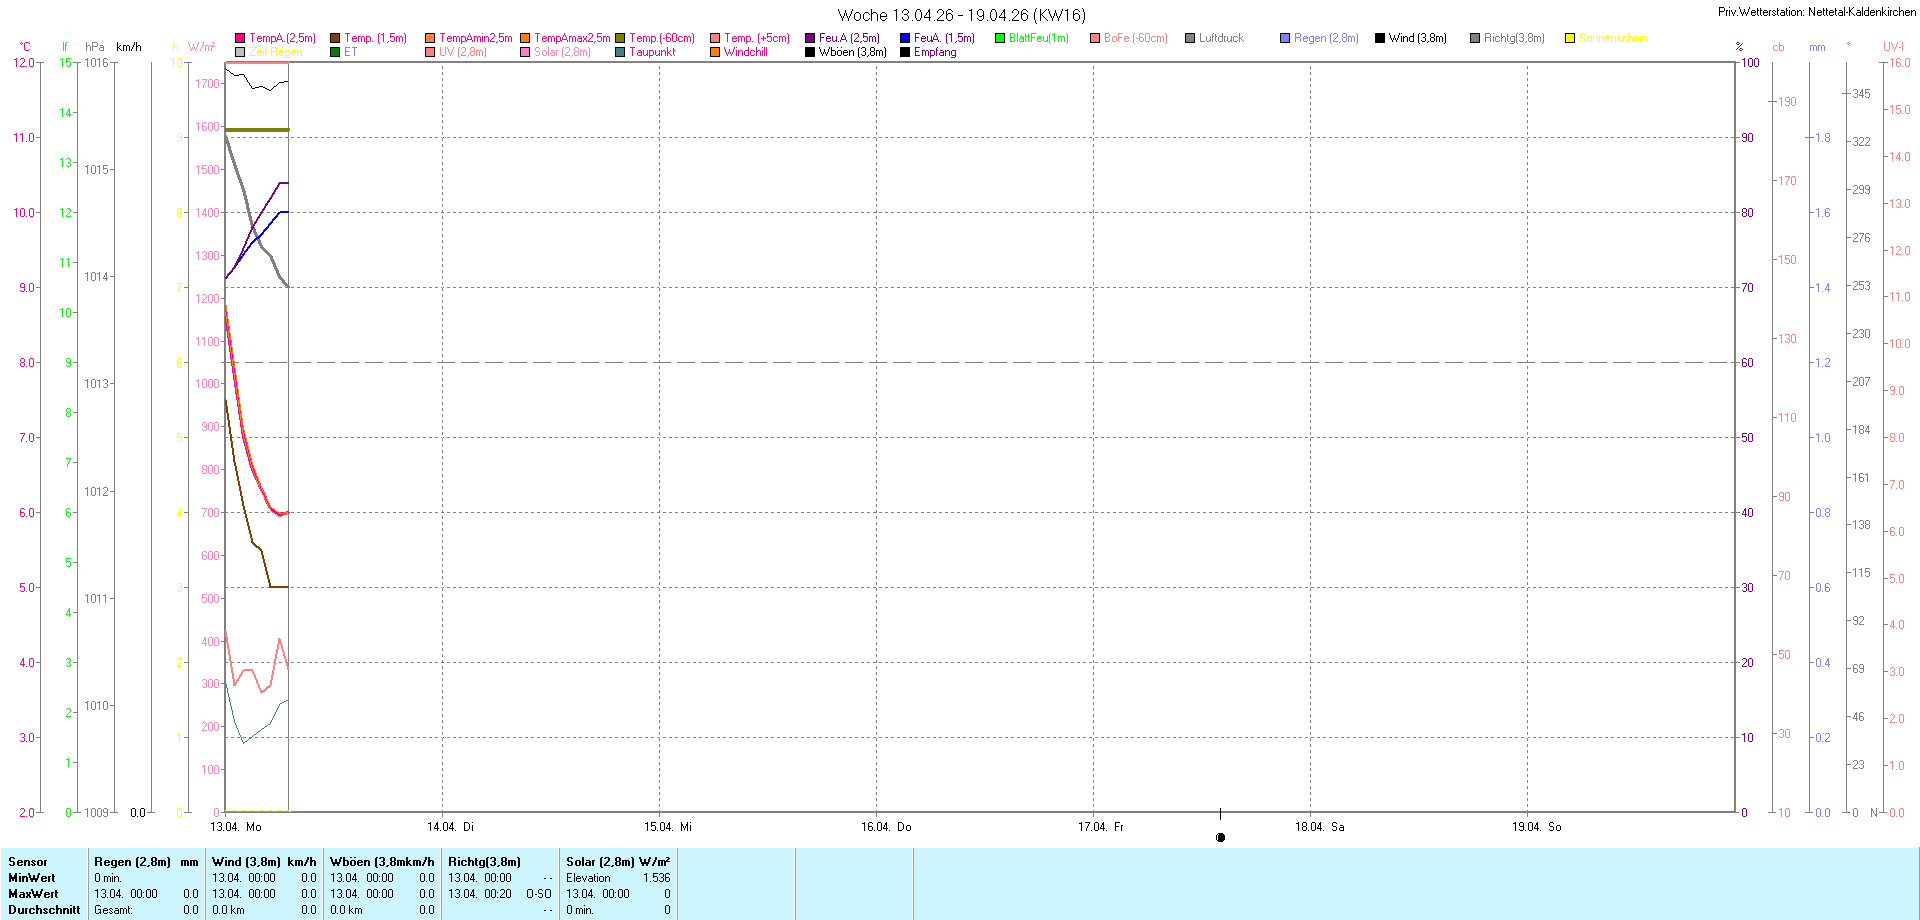Click the TempA.(2,5m) legend color square
Image resolution: width=1920 pixels, height=920 pixels.
[x=240, y=38]
